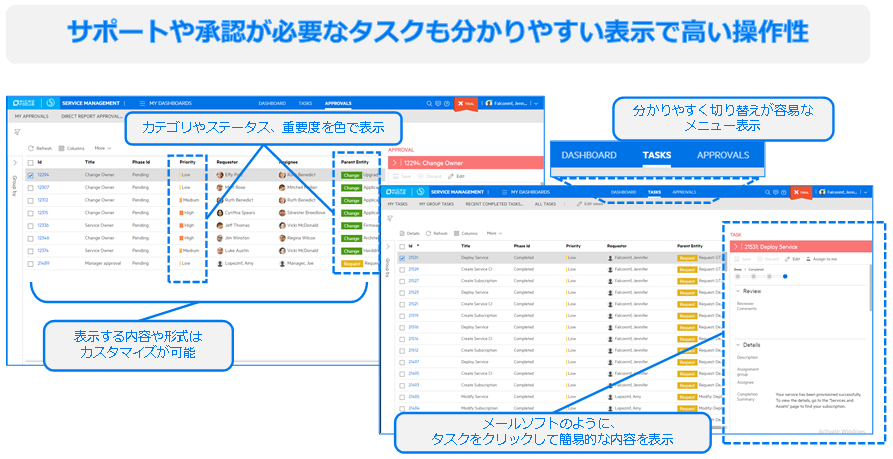This screenshot has width=893, height=459.
Task: Uncheck the checked row 12294 checkbox
Action: [30, 174]
